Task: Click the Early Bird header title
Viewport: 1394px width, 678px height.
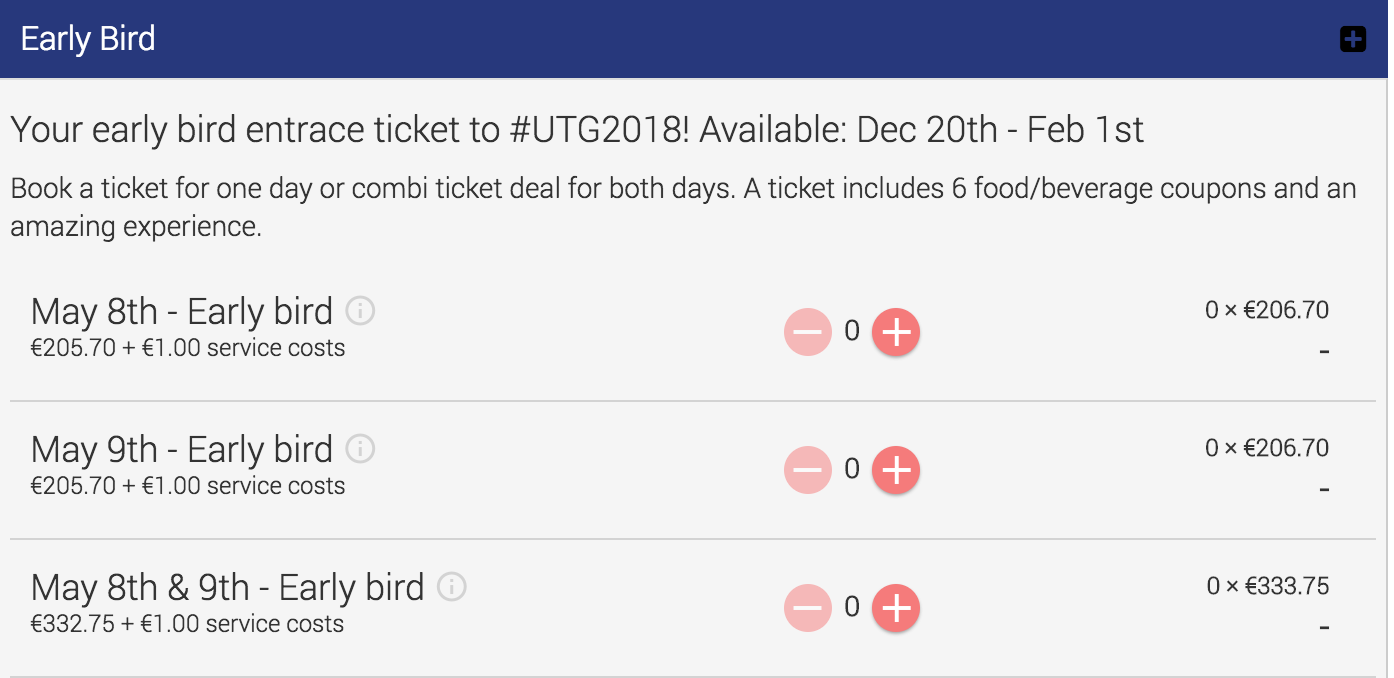Action: point(88,40)
